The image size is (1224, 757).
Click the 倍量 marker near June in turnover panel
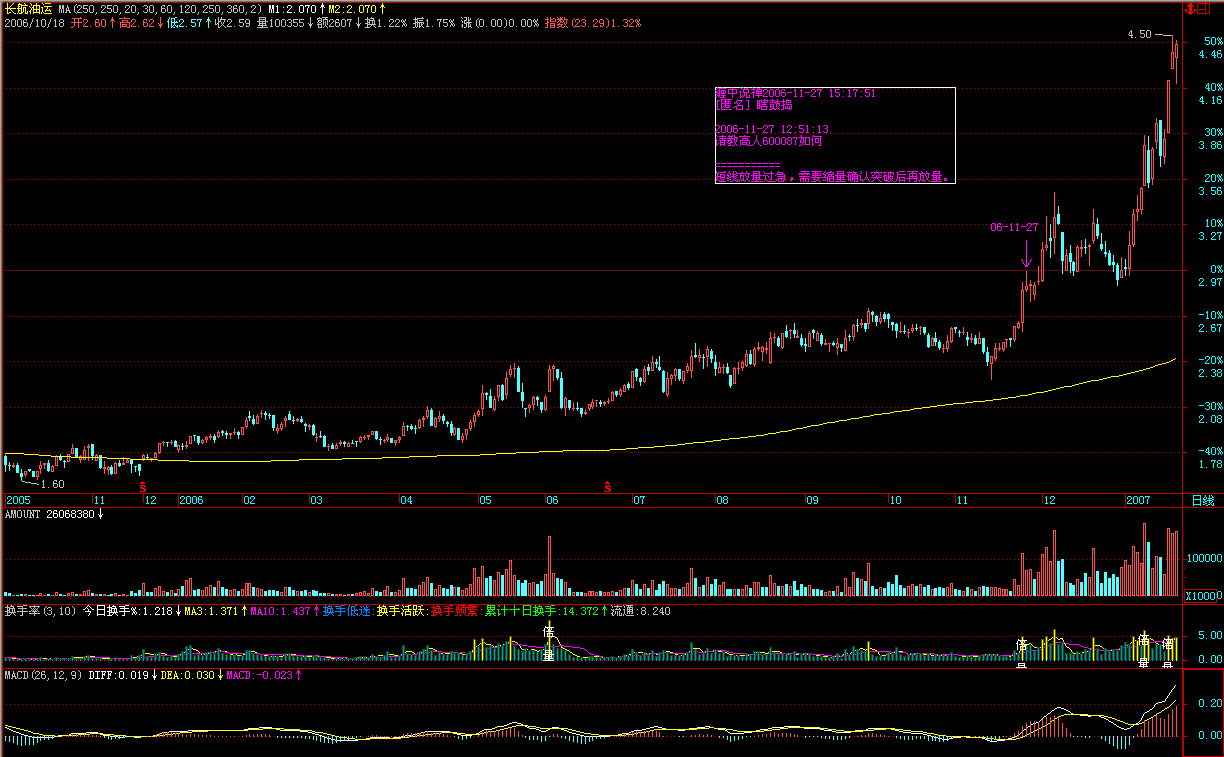click(548, 643)
